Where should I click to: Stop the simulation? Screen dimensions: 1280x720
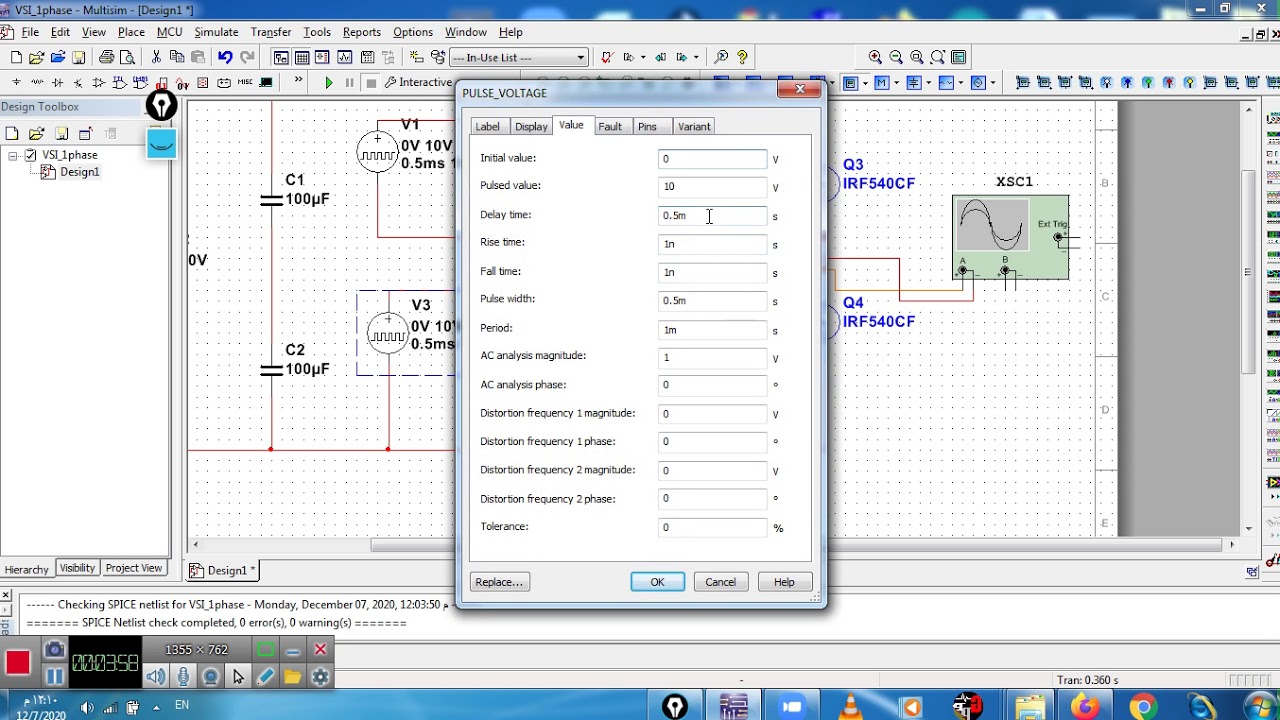(x=371, y=82)
